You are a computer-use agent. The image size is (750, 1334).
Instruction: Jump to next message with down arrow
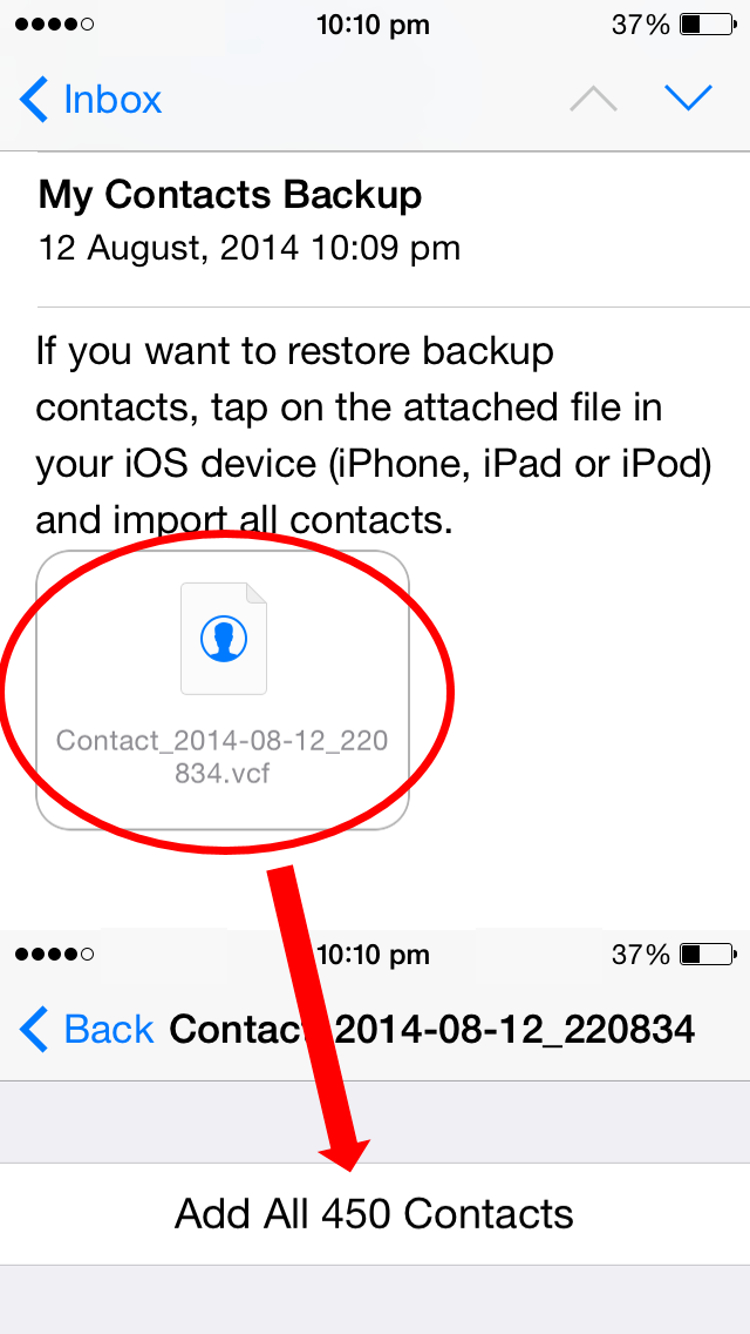pyautogui.click(x=688, y=98)
